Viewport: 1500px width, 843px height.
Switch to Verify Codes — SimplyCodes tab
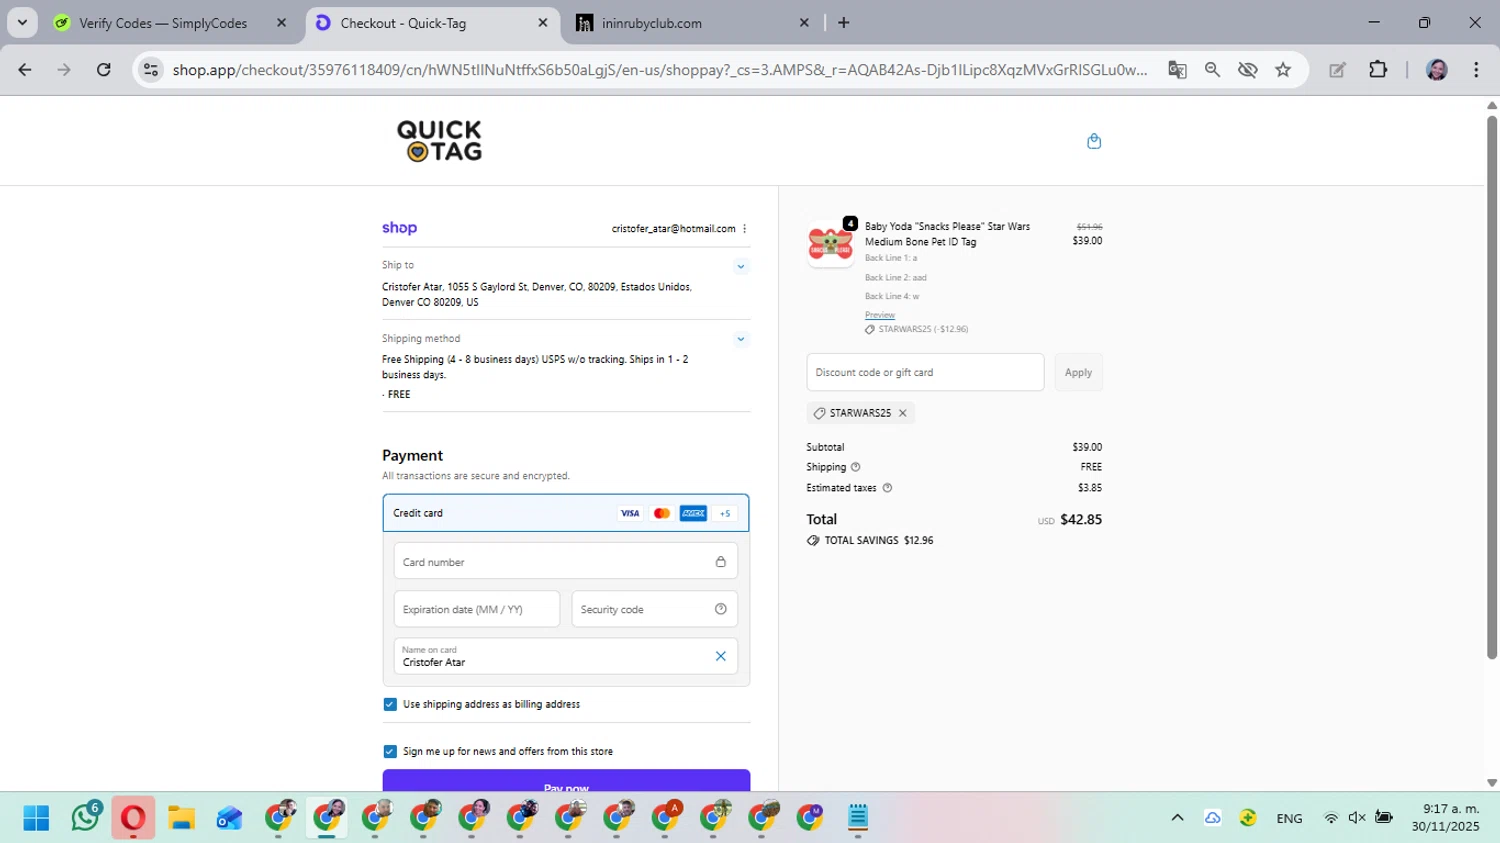point(163,23)
